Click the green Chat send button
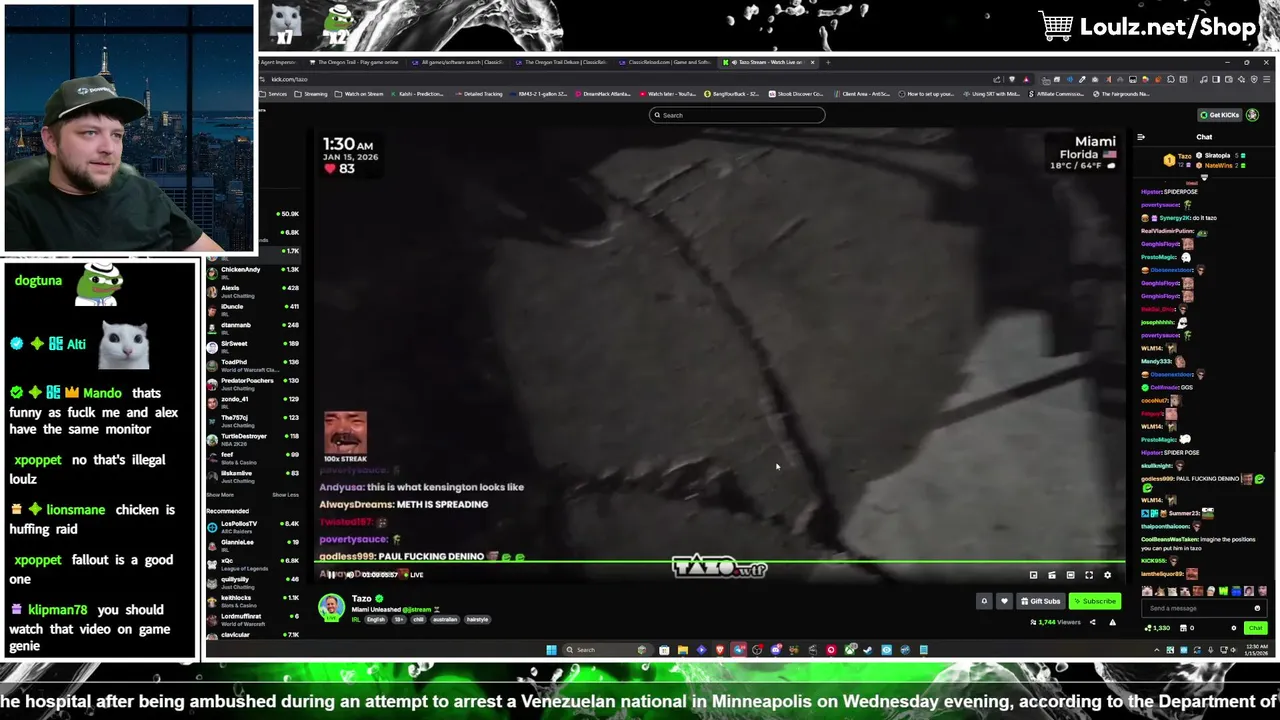 click(1255, 628)
